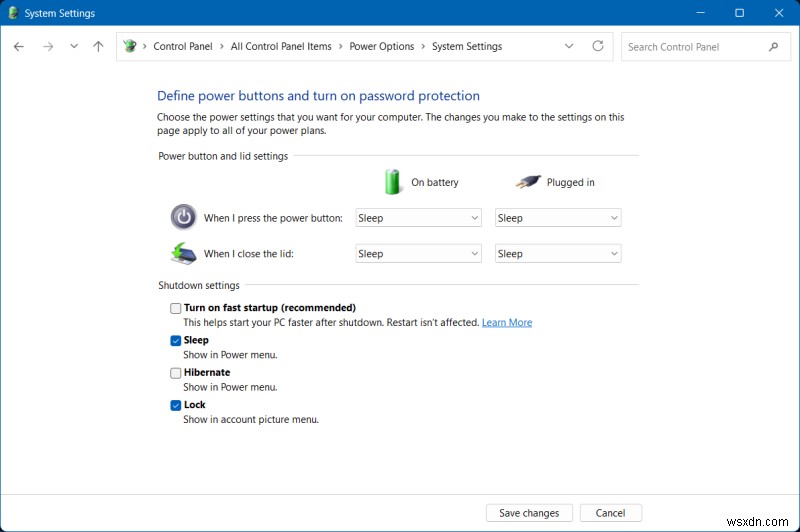Open close lid Plugged in dropdown
Screen dimensions: 800x532
[x=558, y=254]
